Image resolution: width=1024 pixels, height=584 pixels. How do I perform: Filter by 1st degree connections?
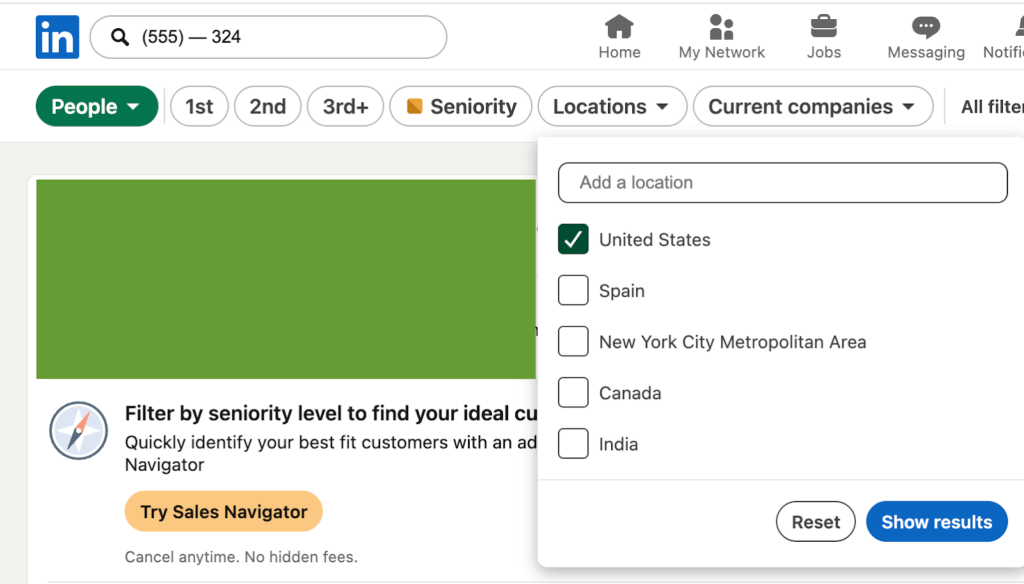tap(199, 107)
